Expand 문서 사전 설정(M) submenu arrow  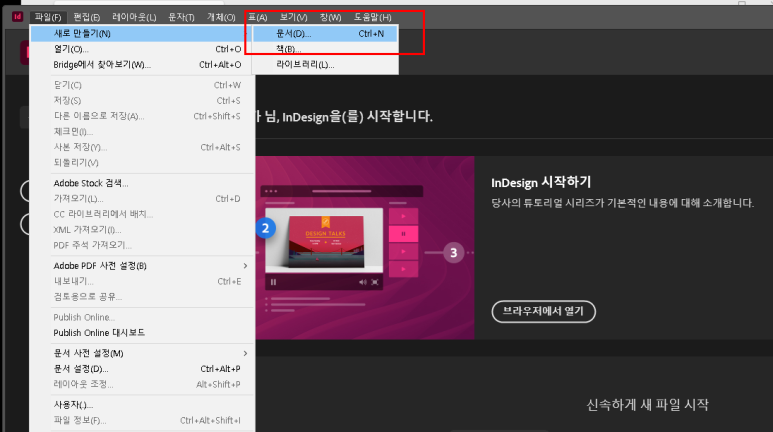click(245, 353)
